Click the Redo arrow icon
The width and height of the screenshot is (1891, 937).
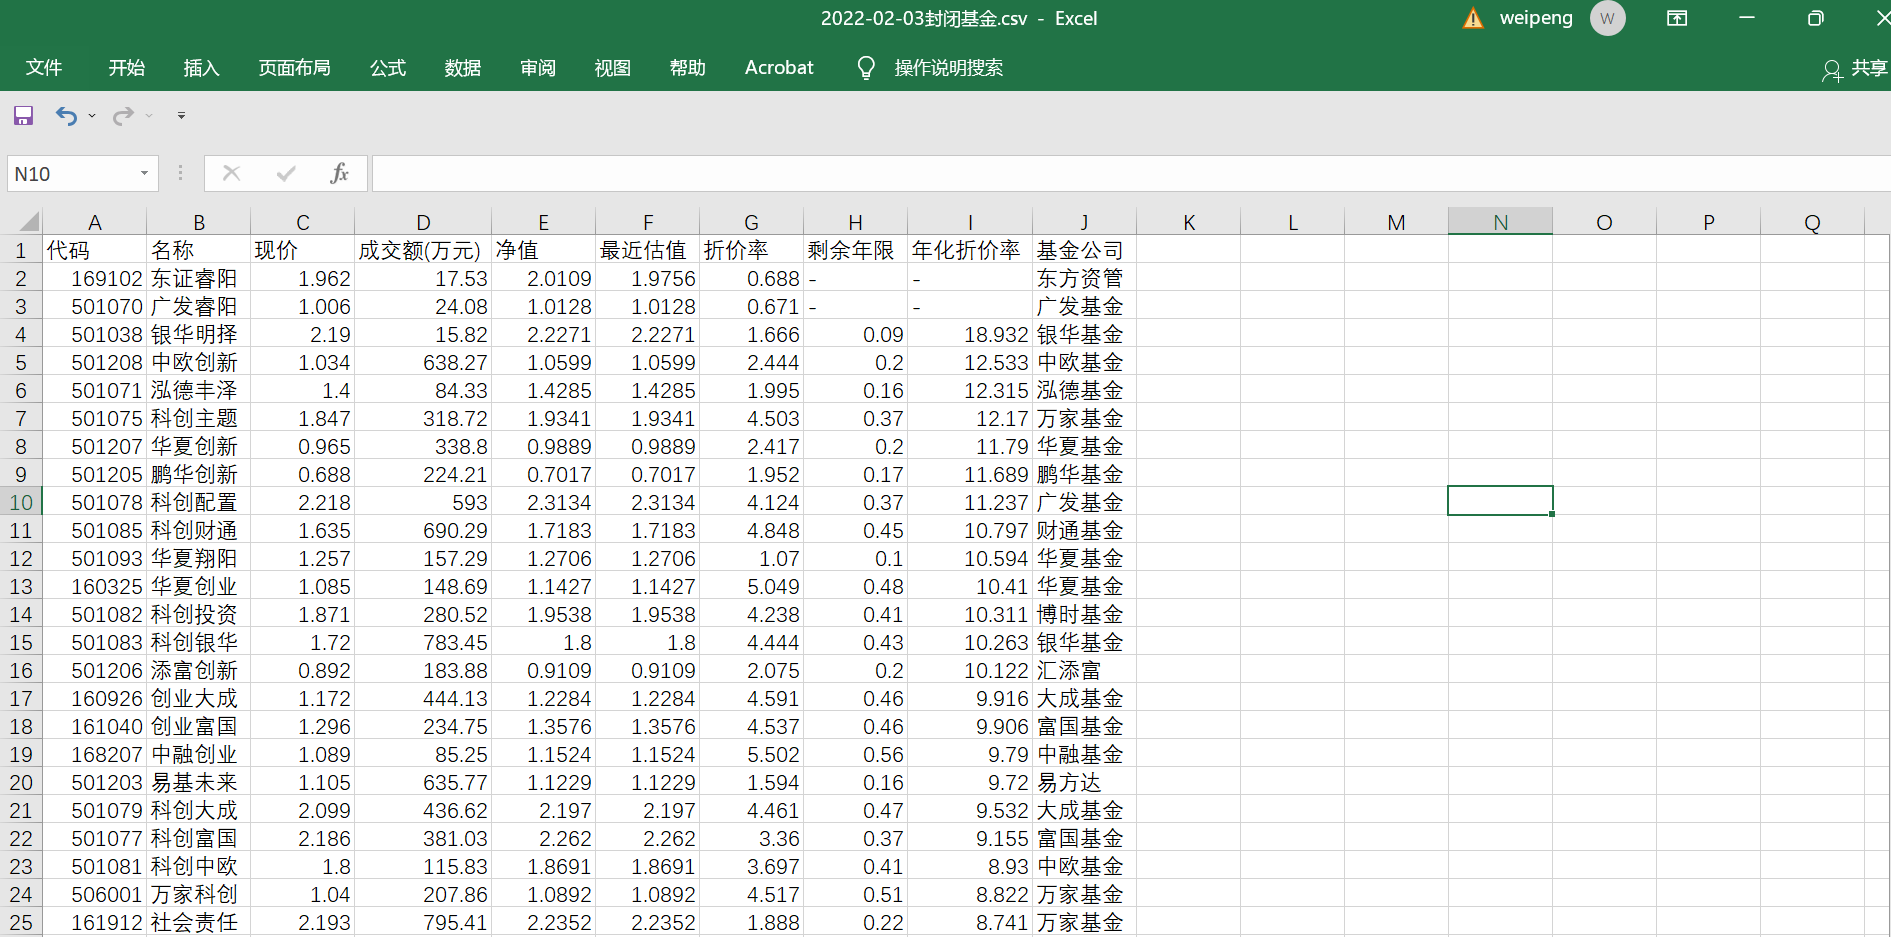(x=123, y=116)
